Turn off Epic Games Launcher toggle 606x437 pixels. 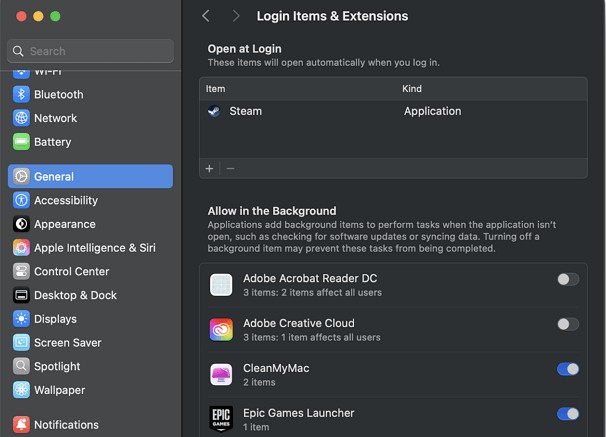click(x=567, y=414)
